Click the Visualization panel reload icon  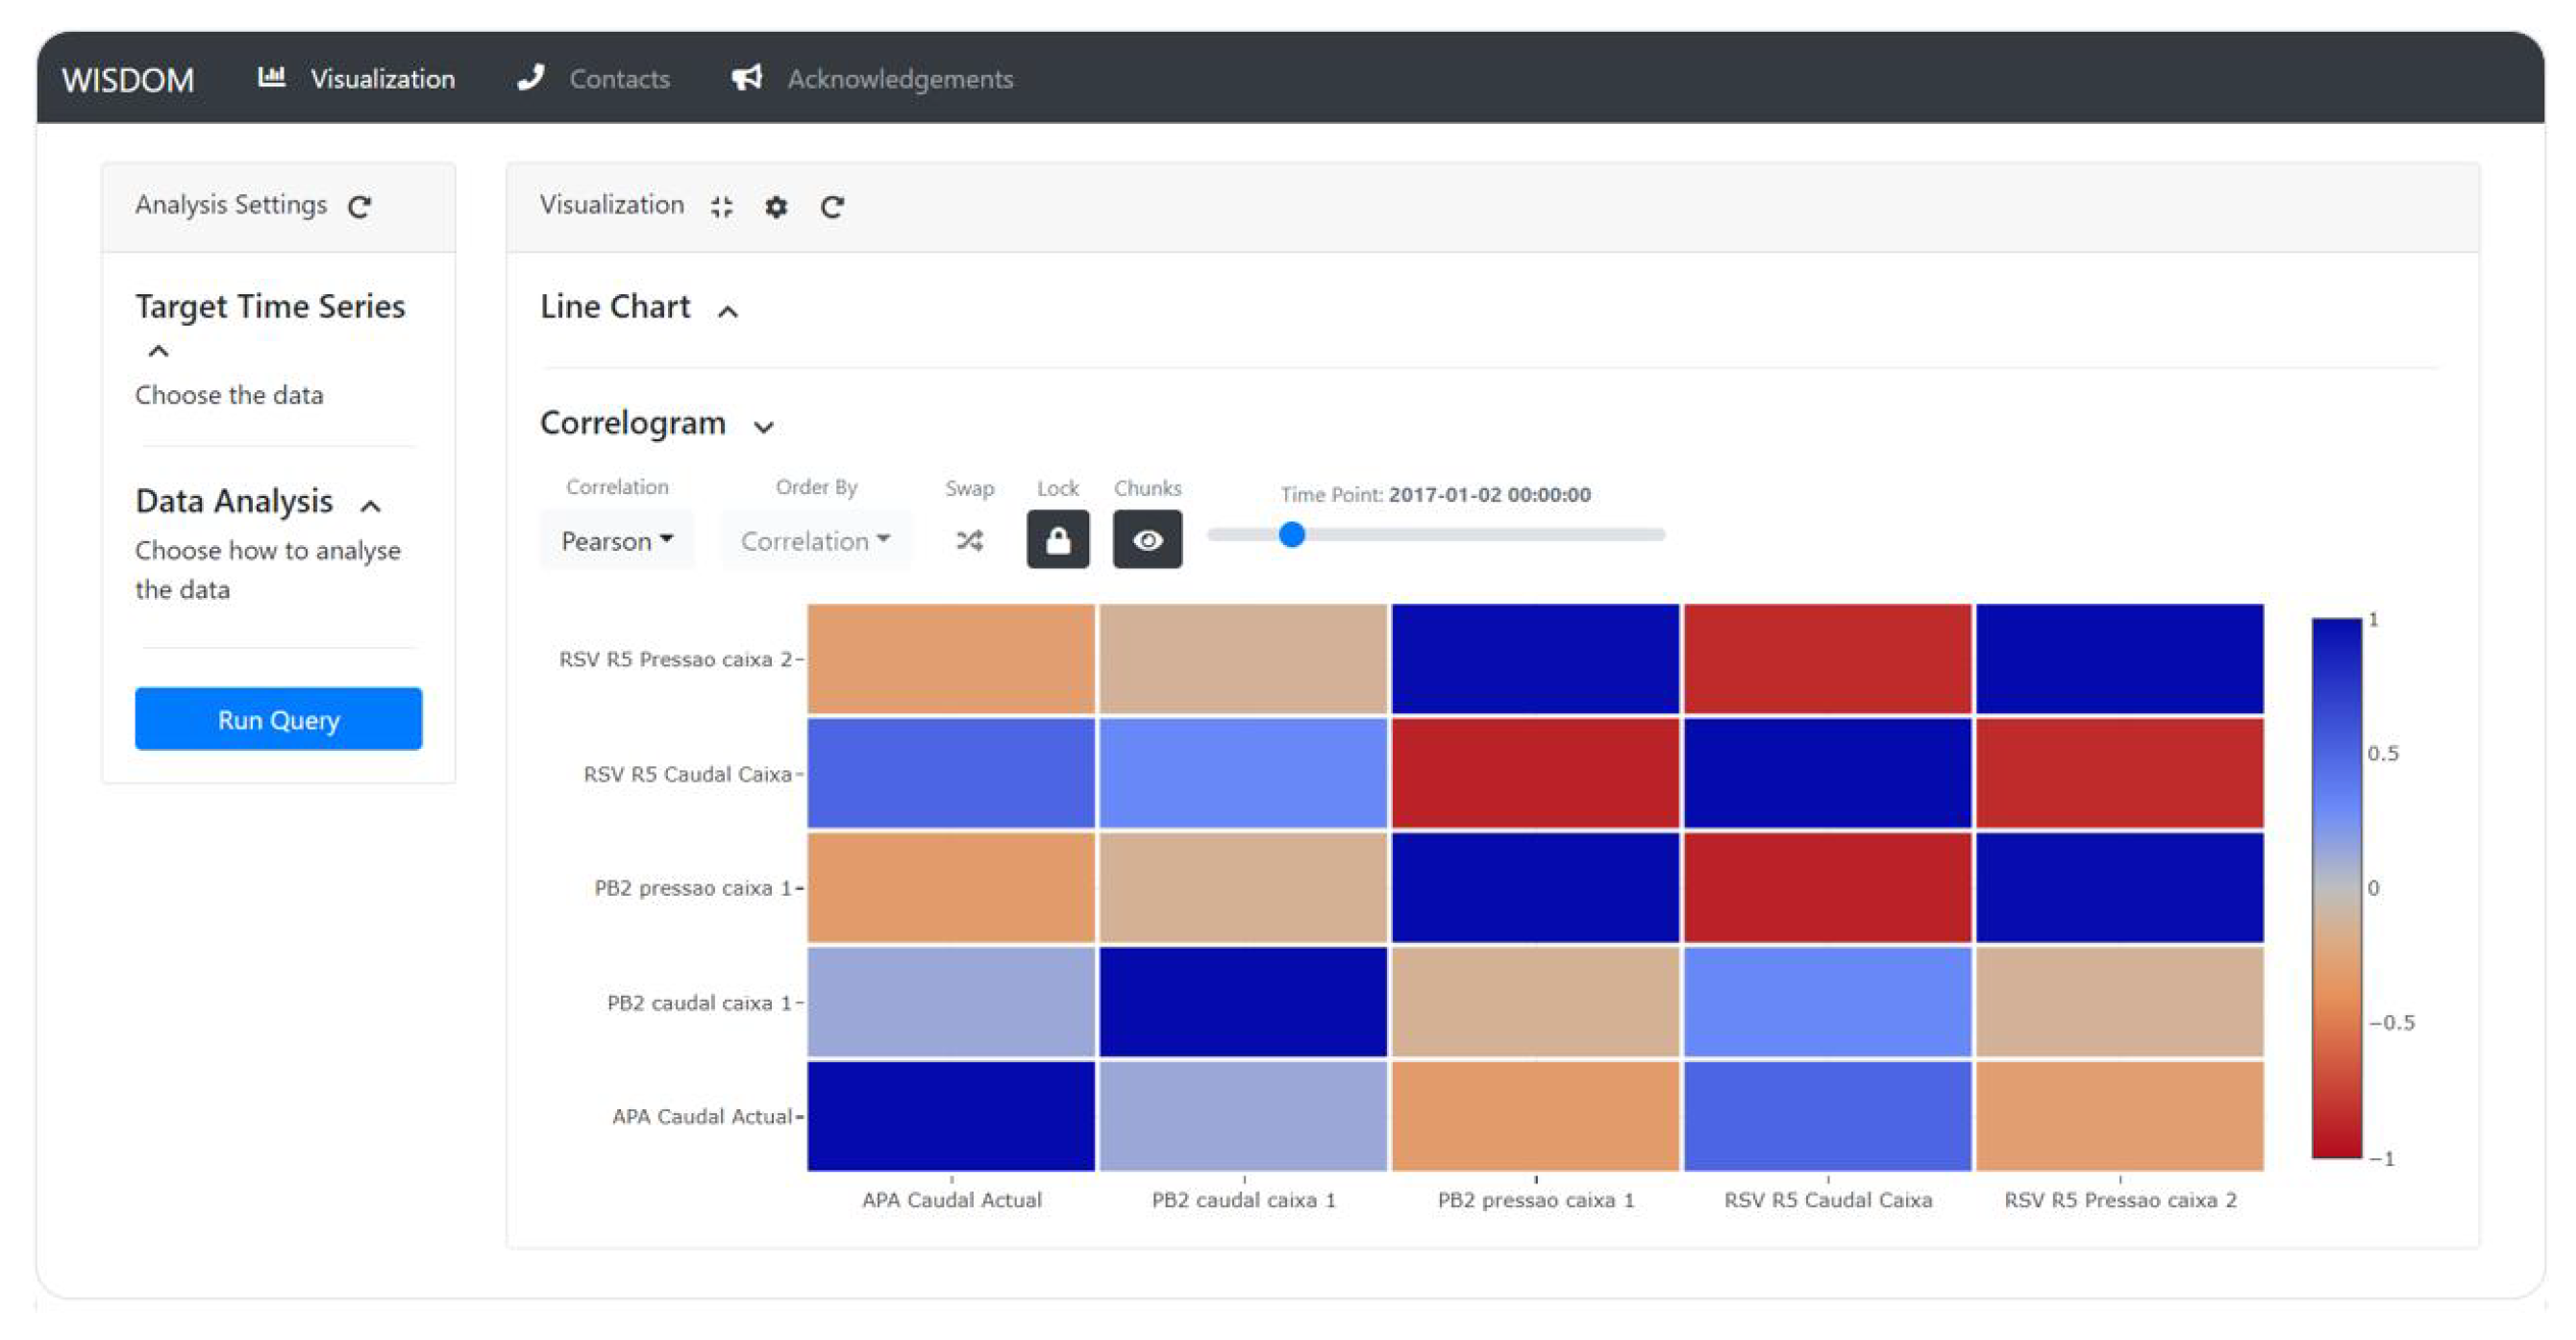click(x=832, y=206)
